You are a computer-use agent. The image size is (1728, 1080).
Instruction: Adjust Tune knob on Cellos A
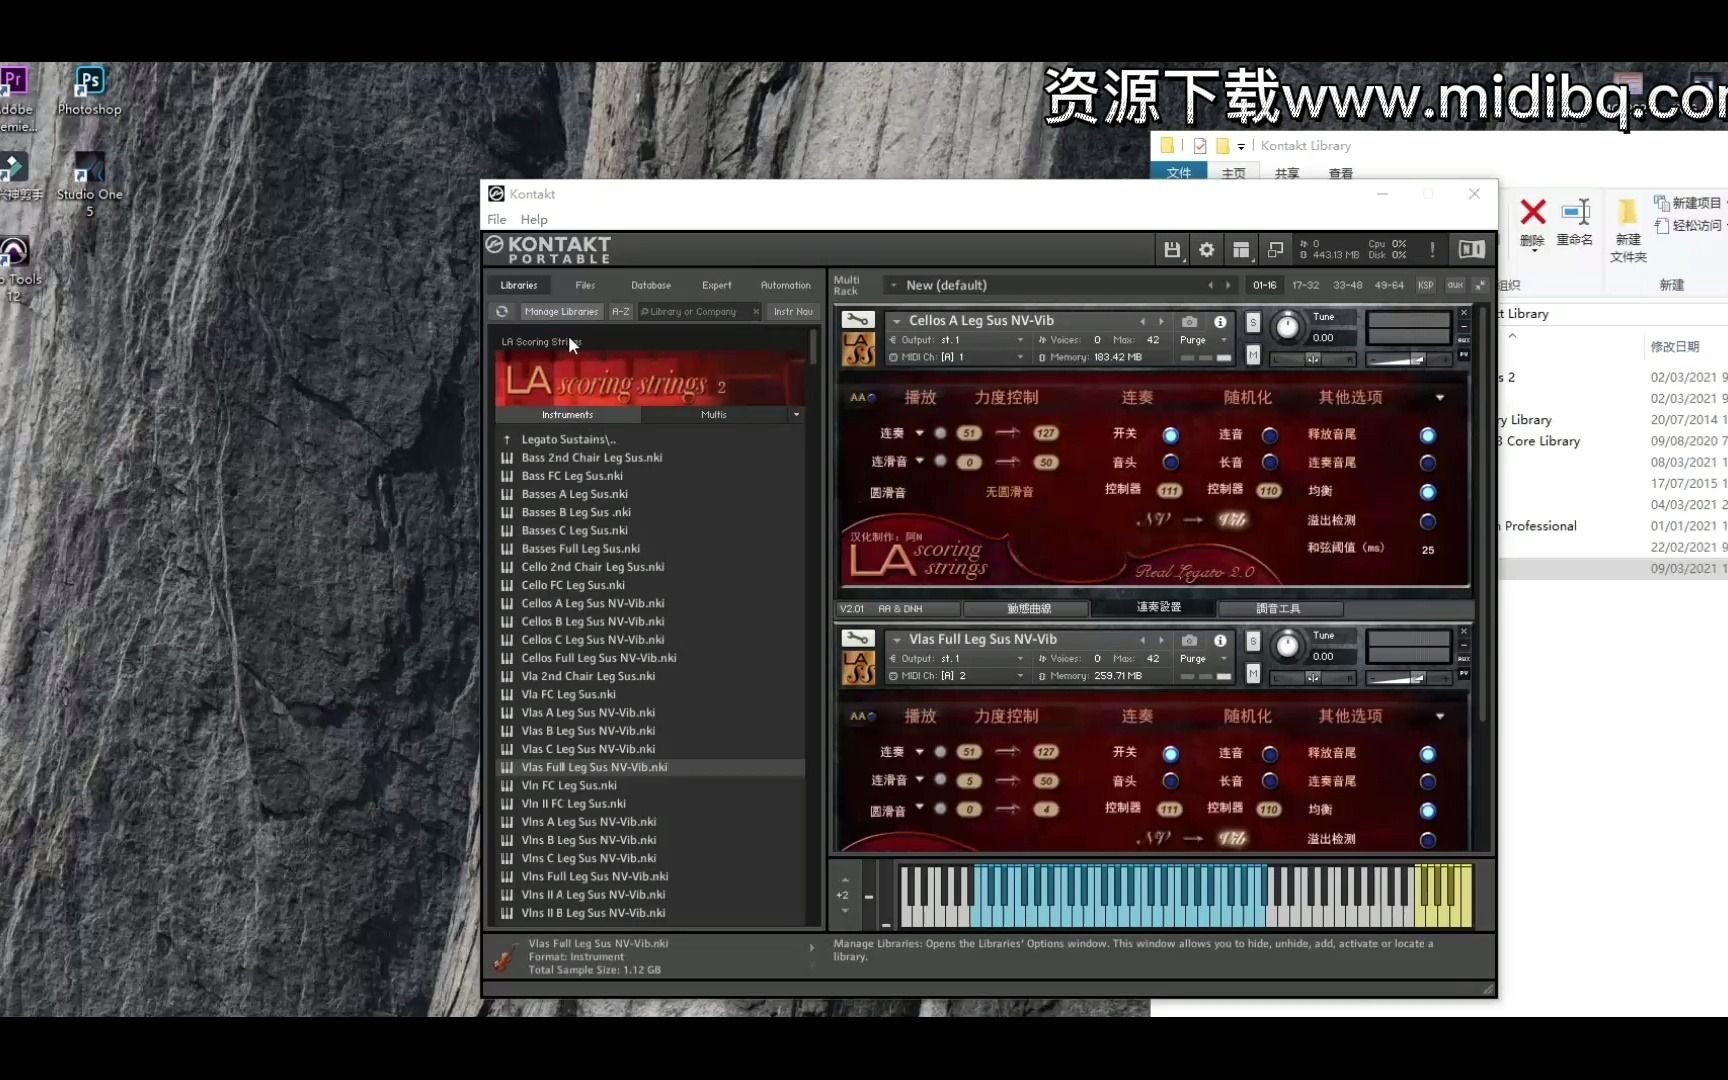[x=1288, y=327]
